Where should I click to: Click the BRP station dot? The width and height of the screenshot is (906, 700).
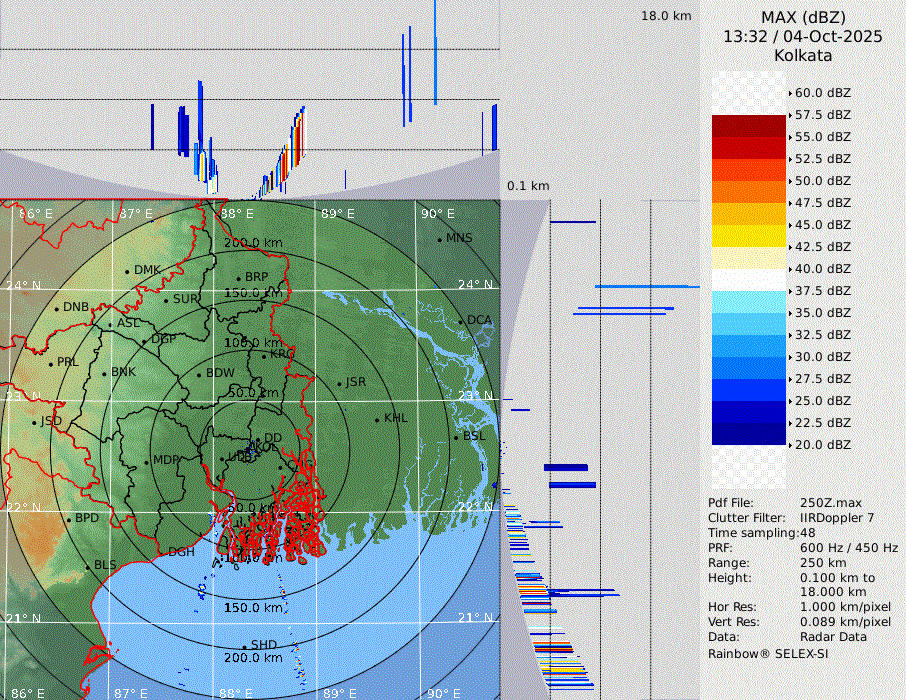click(238, 278)
